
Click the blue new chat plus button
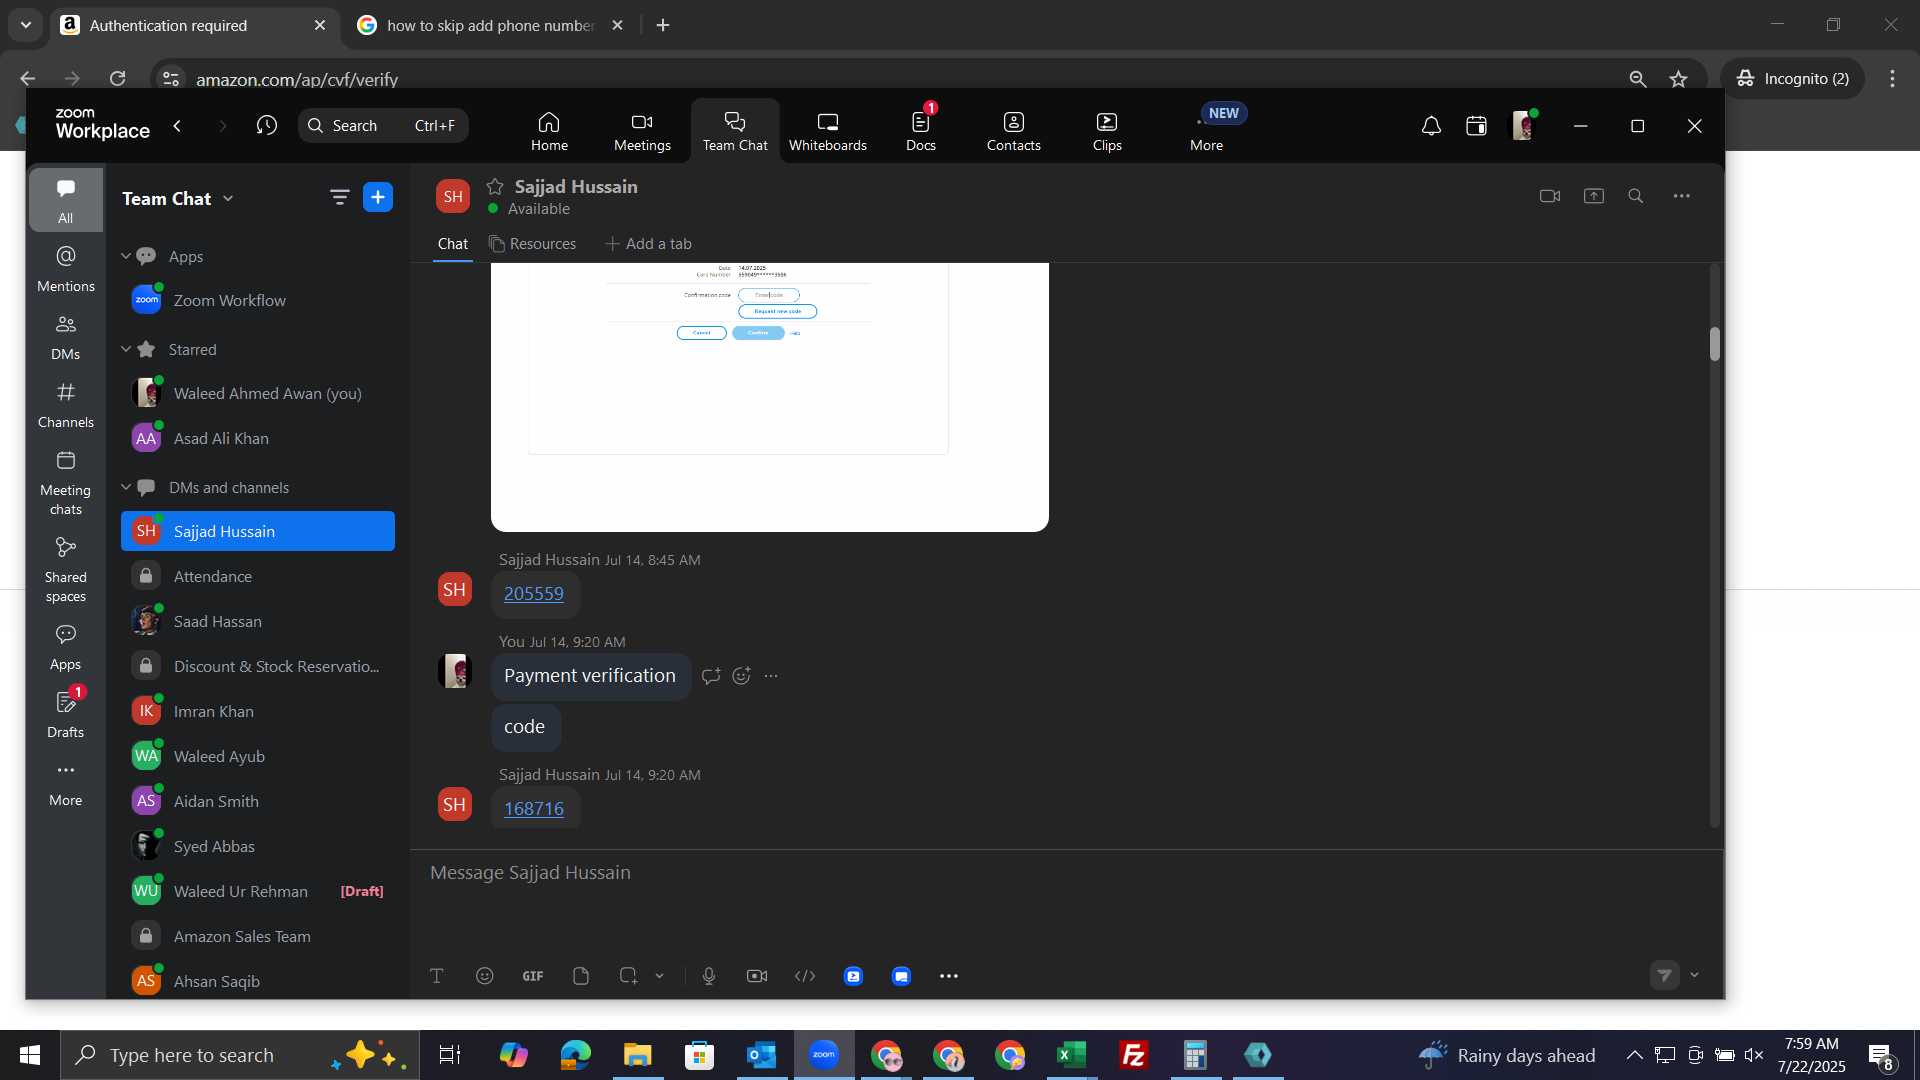click(x=378, y=198)
